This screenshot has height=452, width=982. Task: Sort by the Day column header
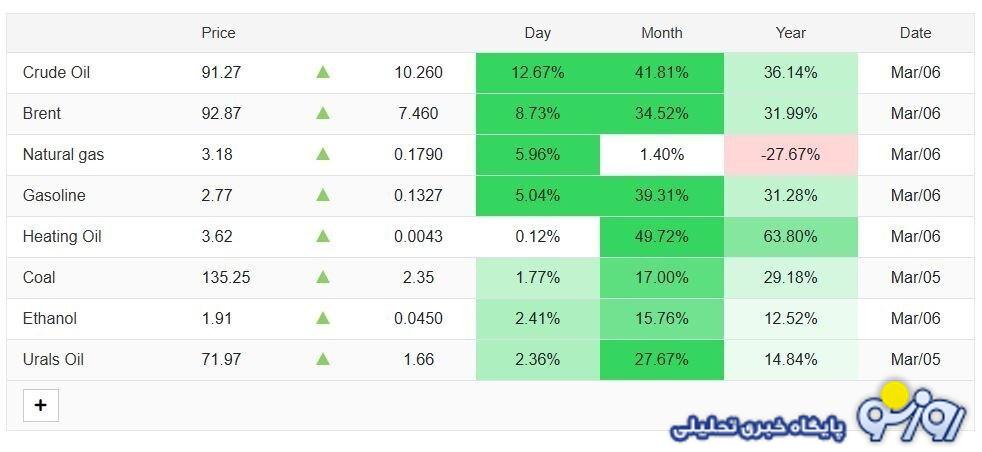coord(537,33)
